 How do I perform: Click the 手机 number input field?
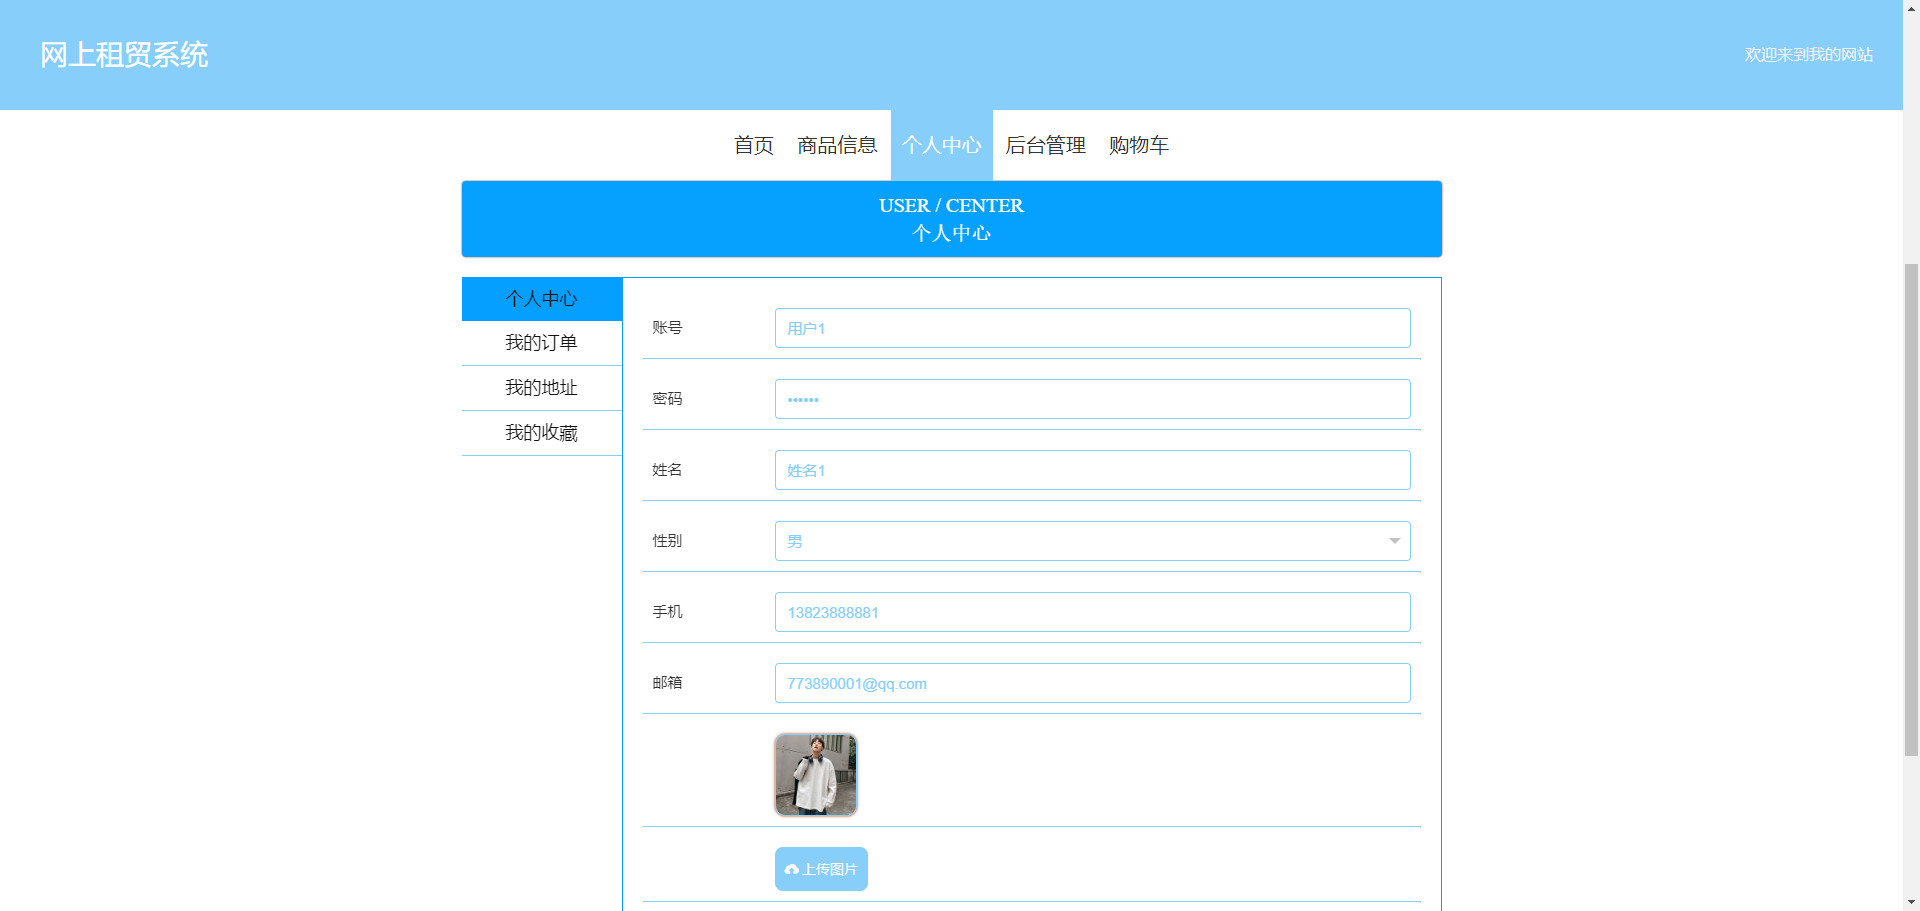[1092, 612]
